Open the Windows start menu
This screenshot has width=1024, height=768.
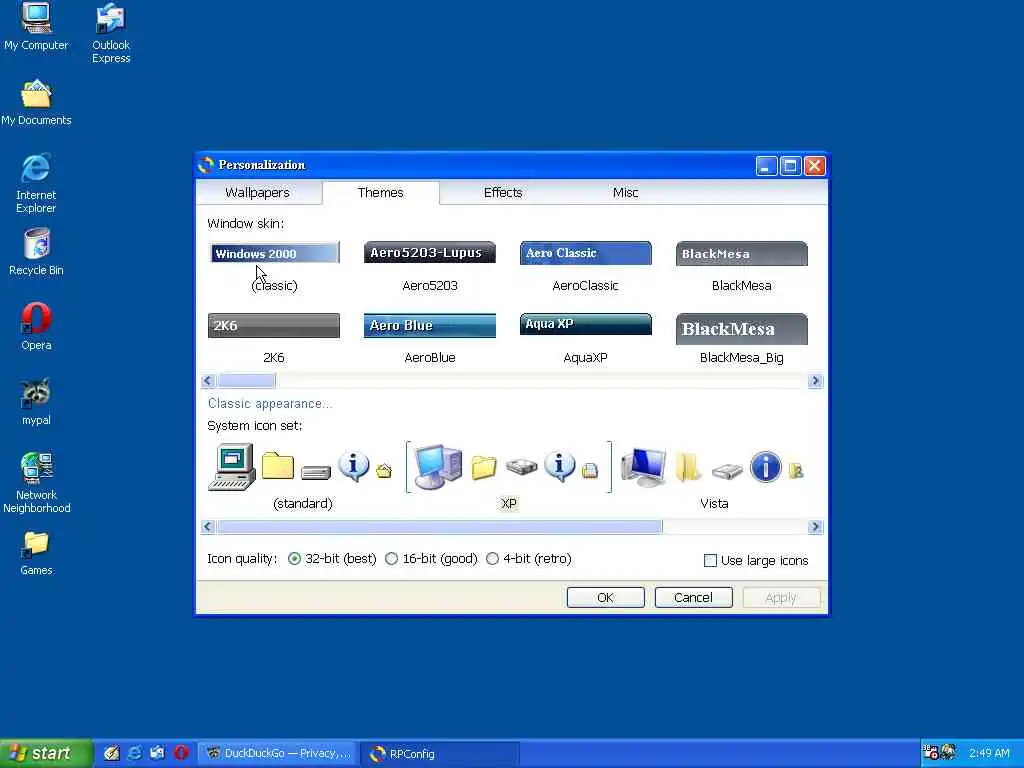pos(46,753)
